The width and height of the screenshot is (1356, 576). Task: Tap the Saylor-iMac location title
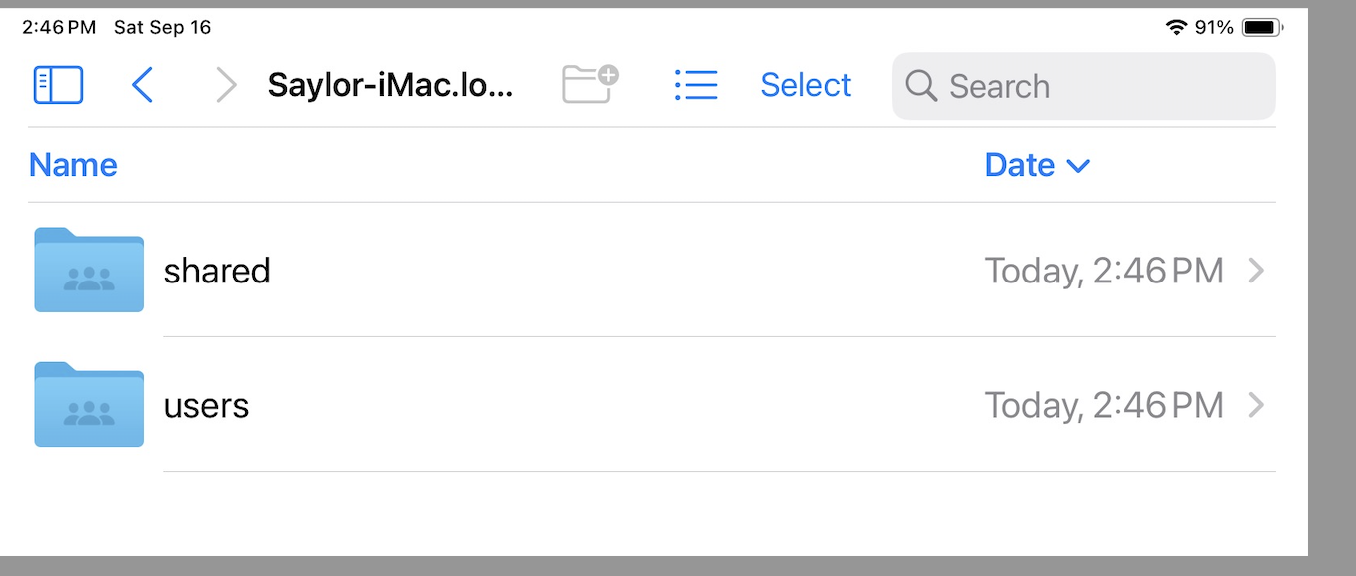coord(390,86)
